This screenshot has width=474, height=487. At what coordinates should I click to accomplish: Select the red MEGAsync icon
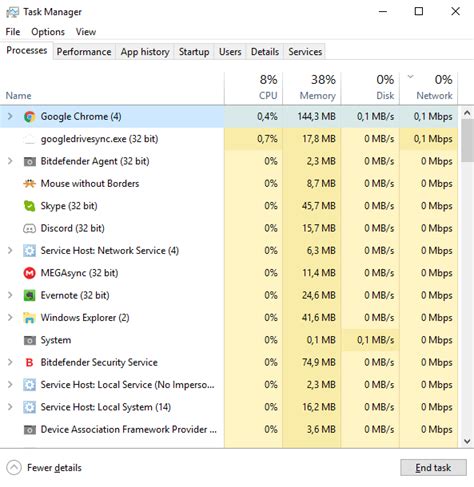(29, 273)
